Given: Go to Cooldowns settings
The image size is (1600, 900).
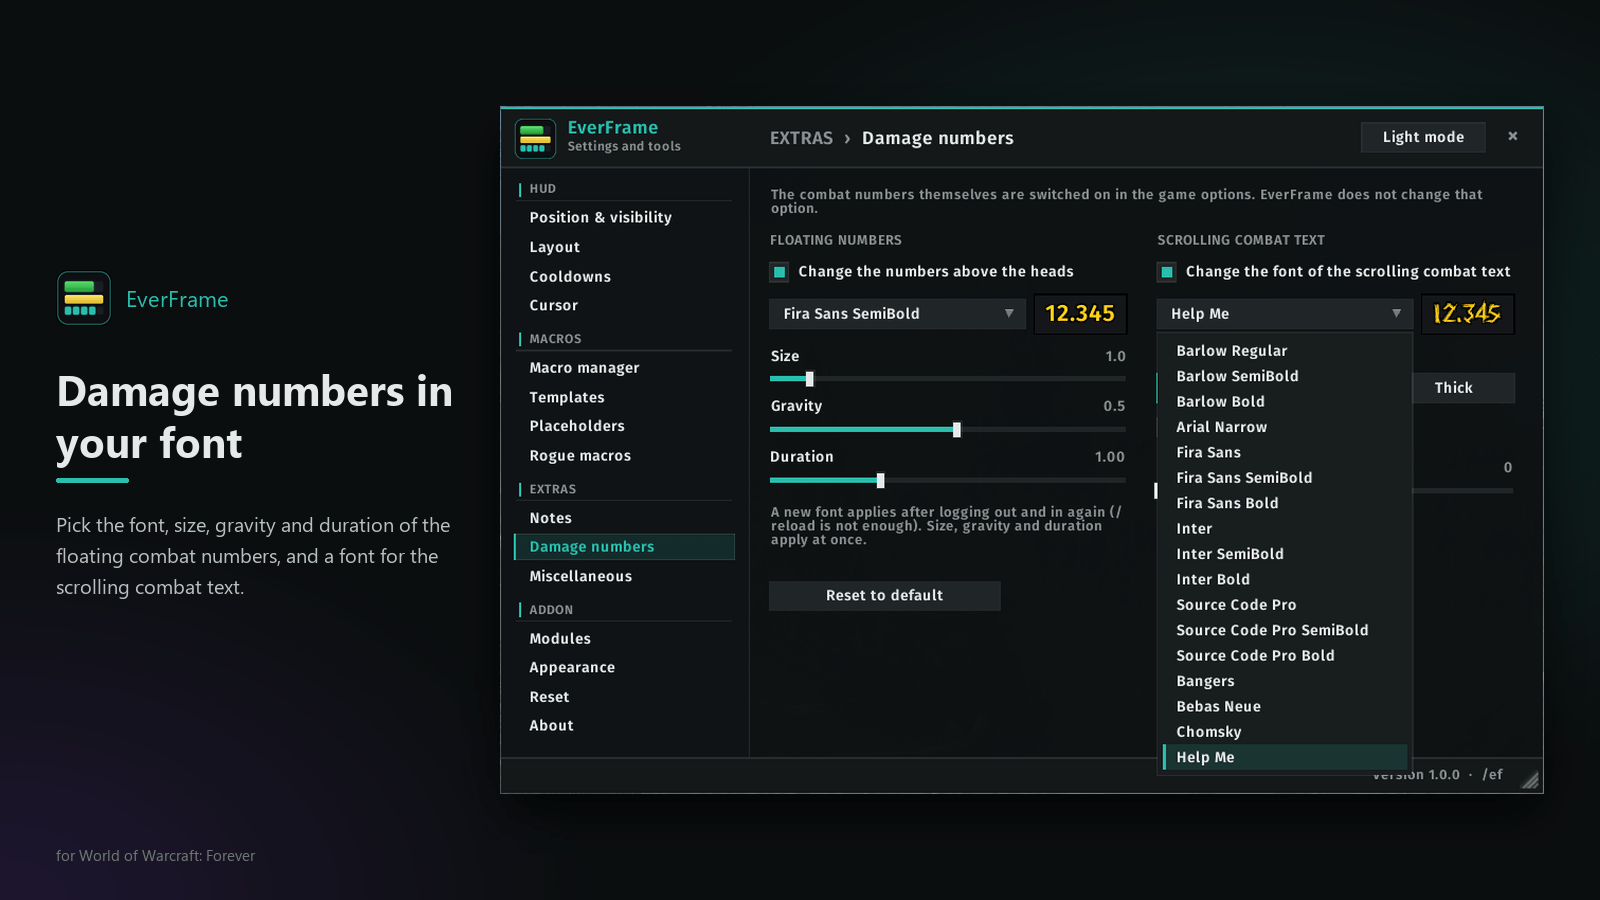Looking at the screenshot, I should click(x=624, y=277).
